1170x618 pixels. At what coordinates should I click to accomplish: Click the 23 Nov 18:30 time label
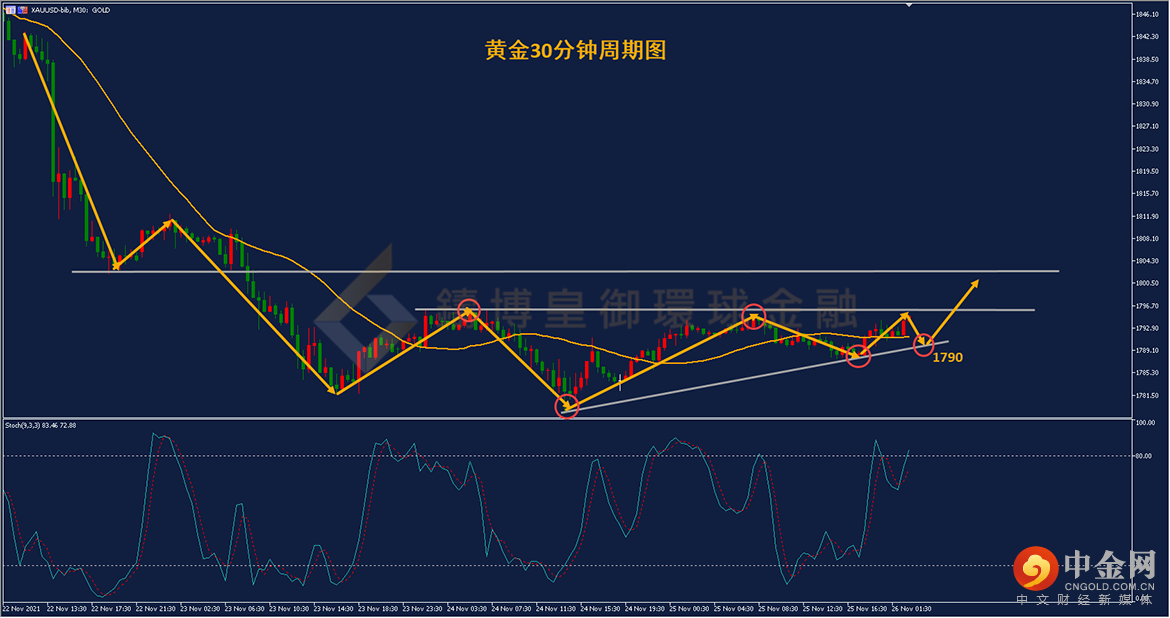378,609
